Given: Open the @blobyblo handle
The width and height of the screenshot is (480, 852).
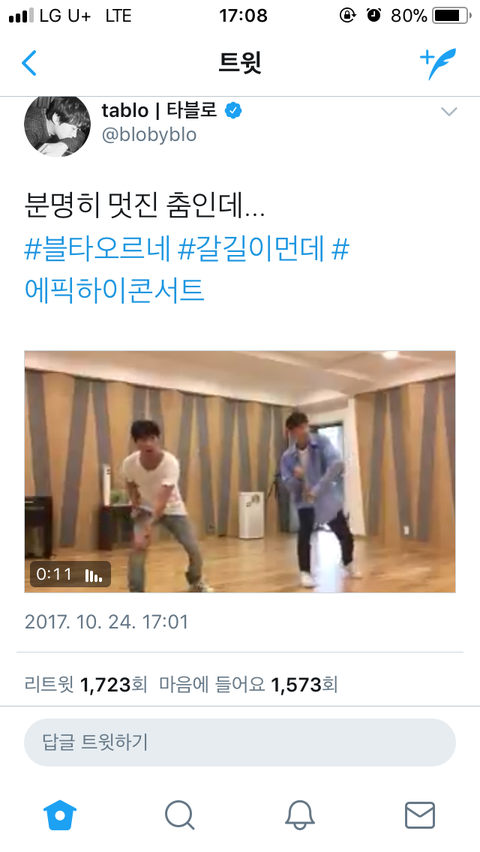Looking at the screenshot, I should 149,135.
